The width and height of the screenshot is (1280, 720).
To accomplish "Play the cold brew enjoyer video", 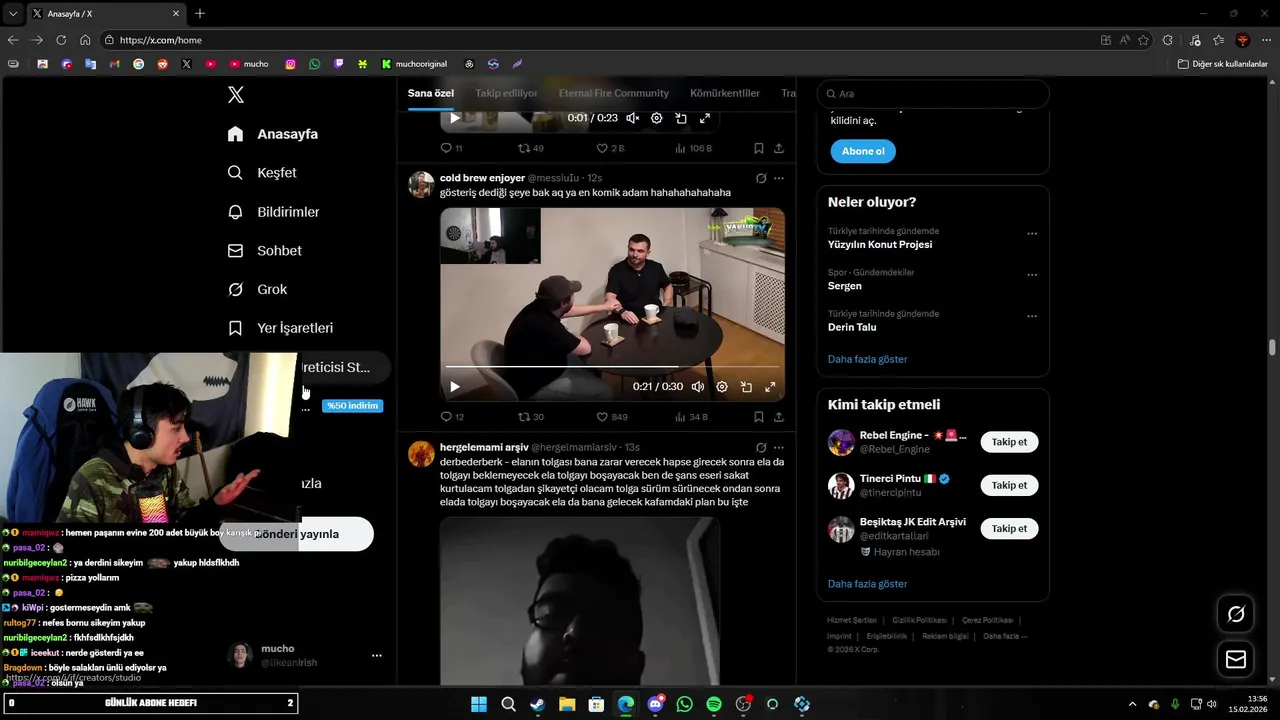I will pos(455,387).
